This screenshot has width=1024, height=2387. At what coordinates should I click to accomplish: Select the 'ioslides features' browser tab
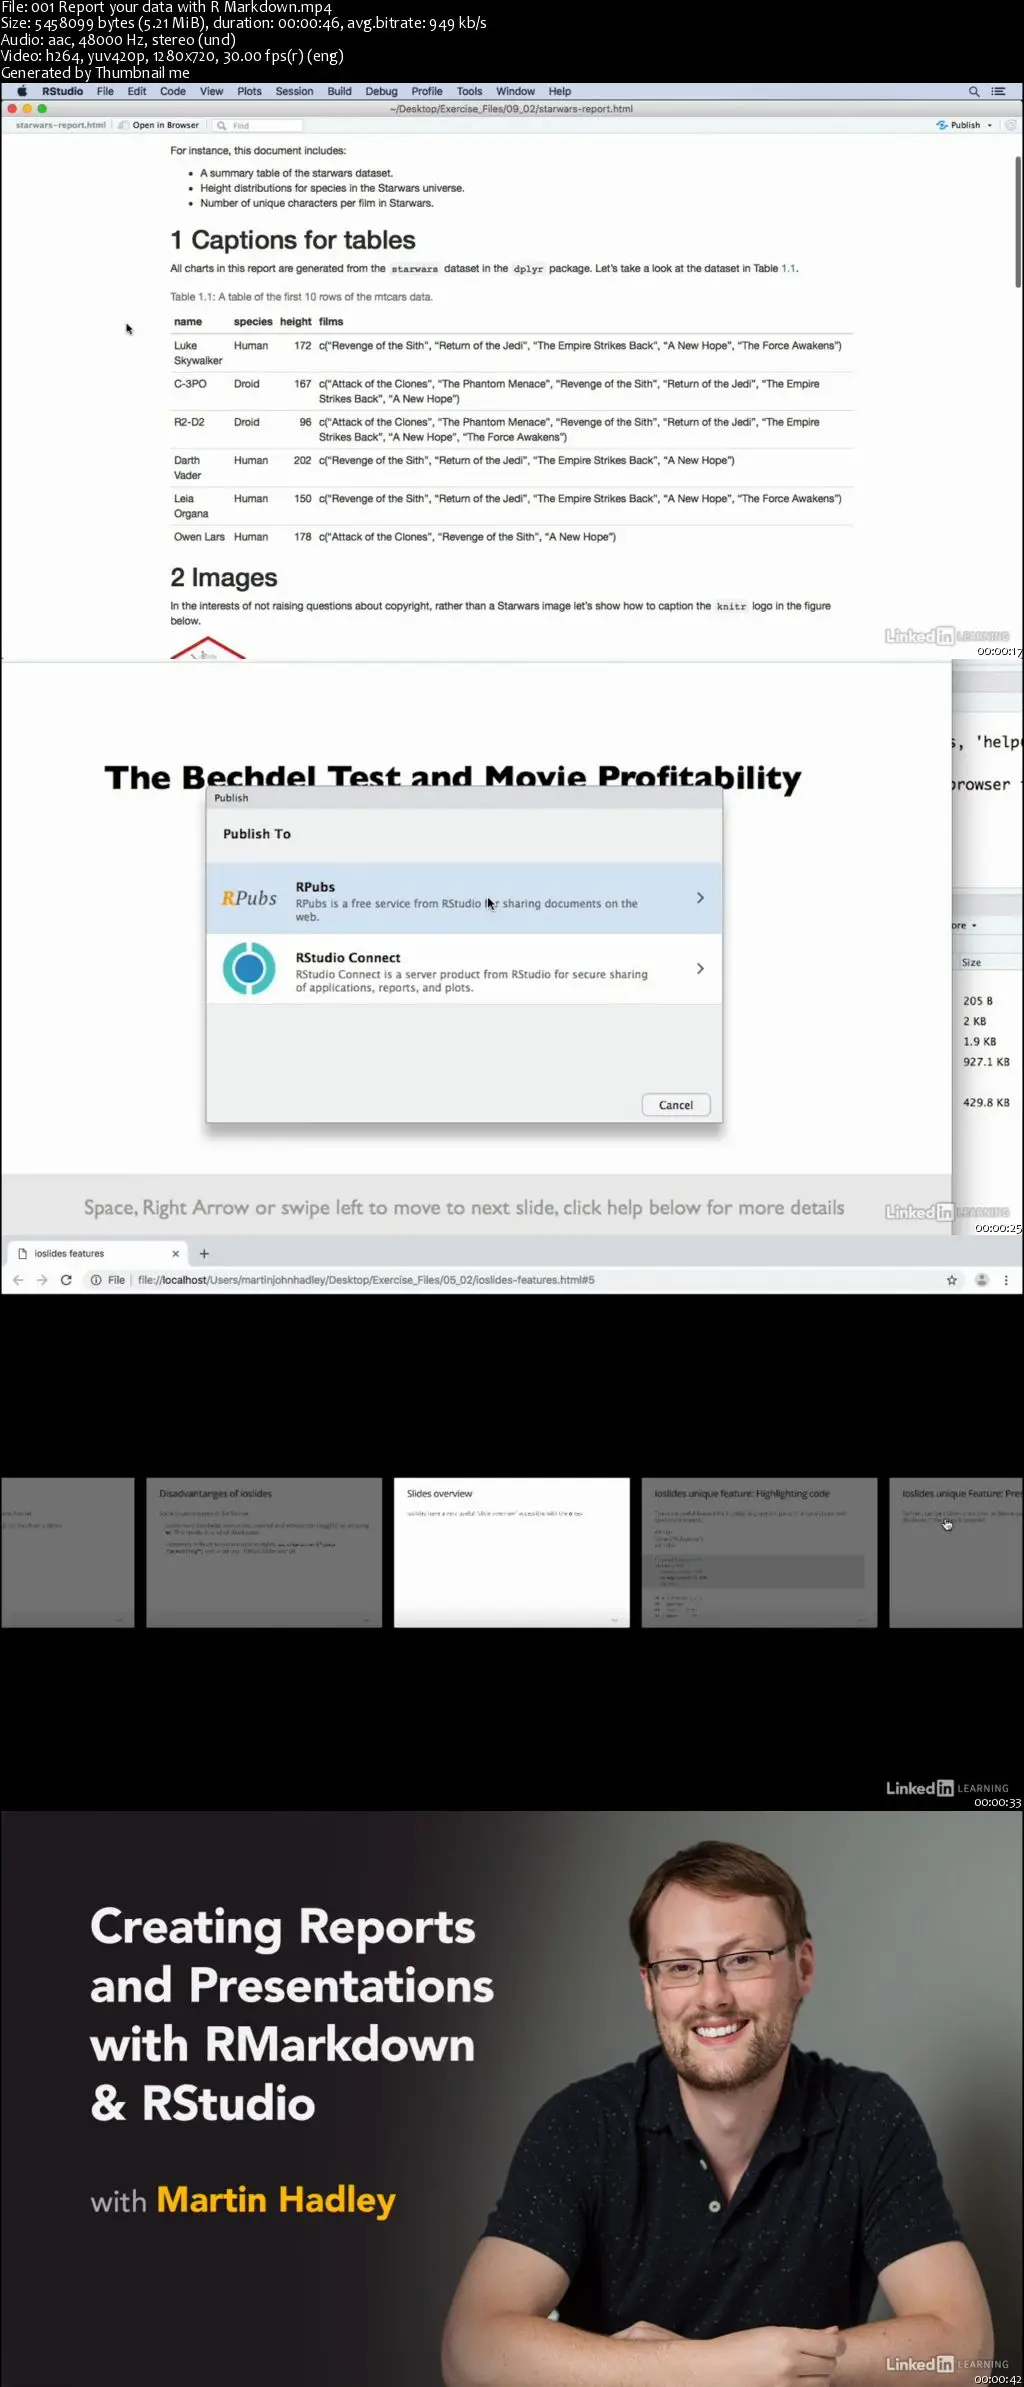pyautogui.click(x=97, y=1253)
